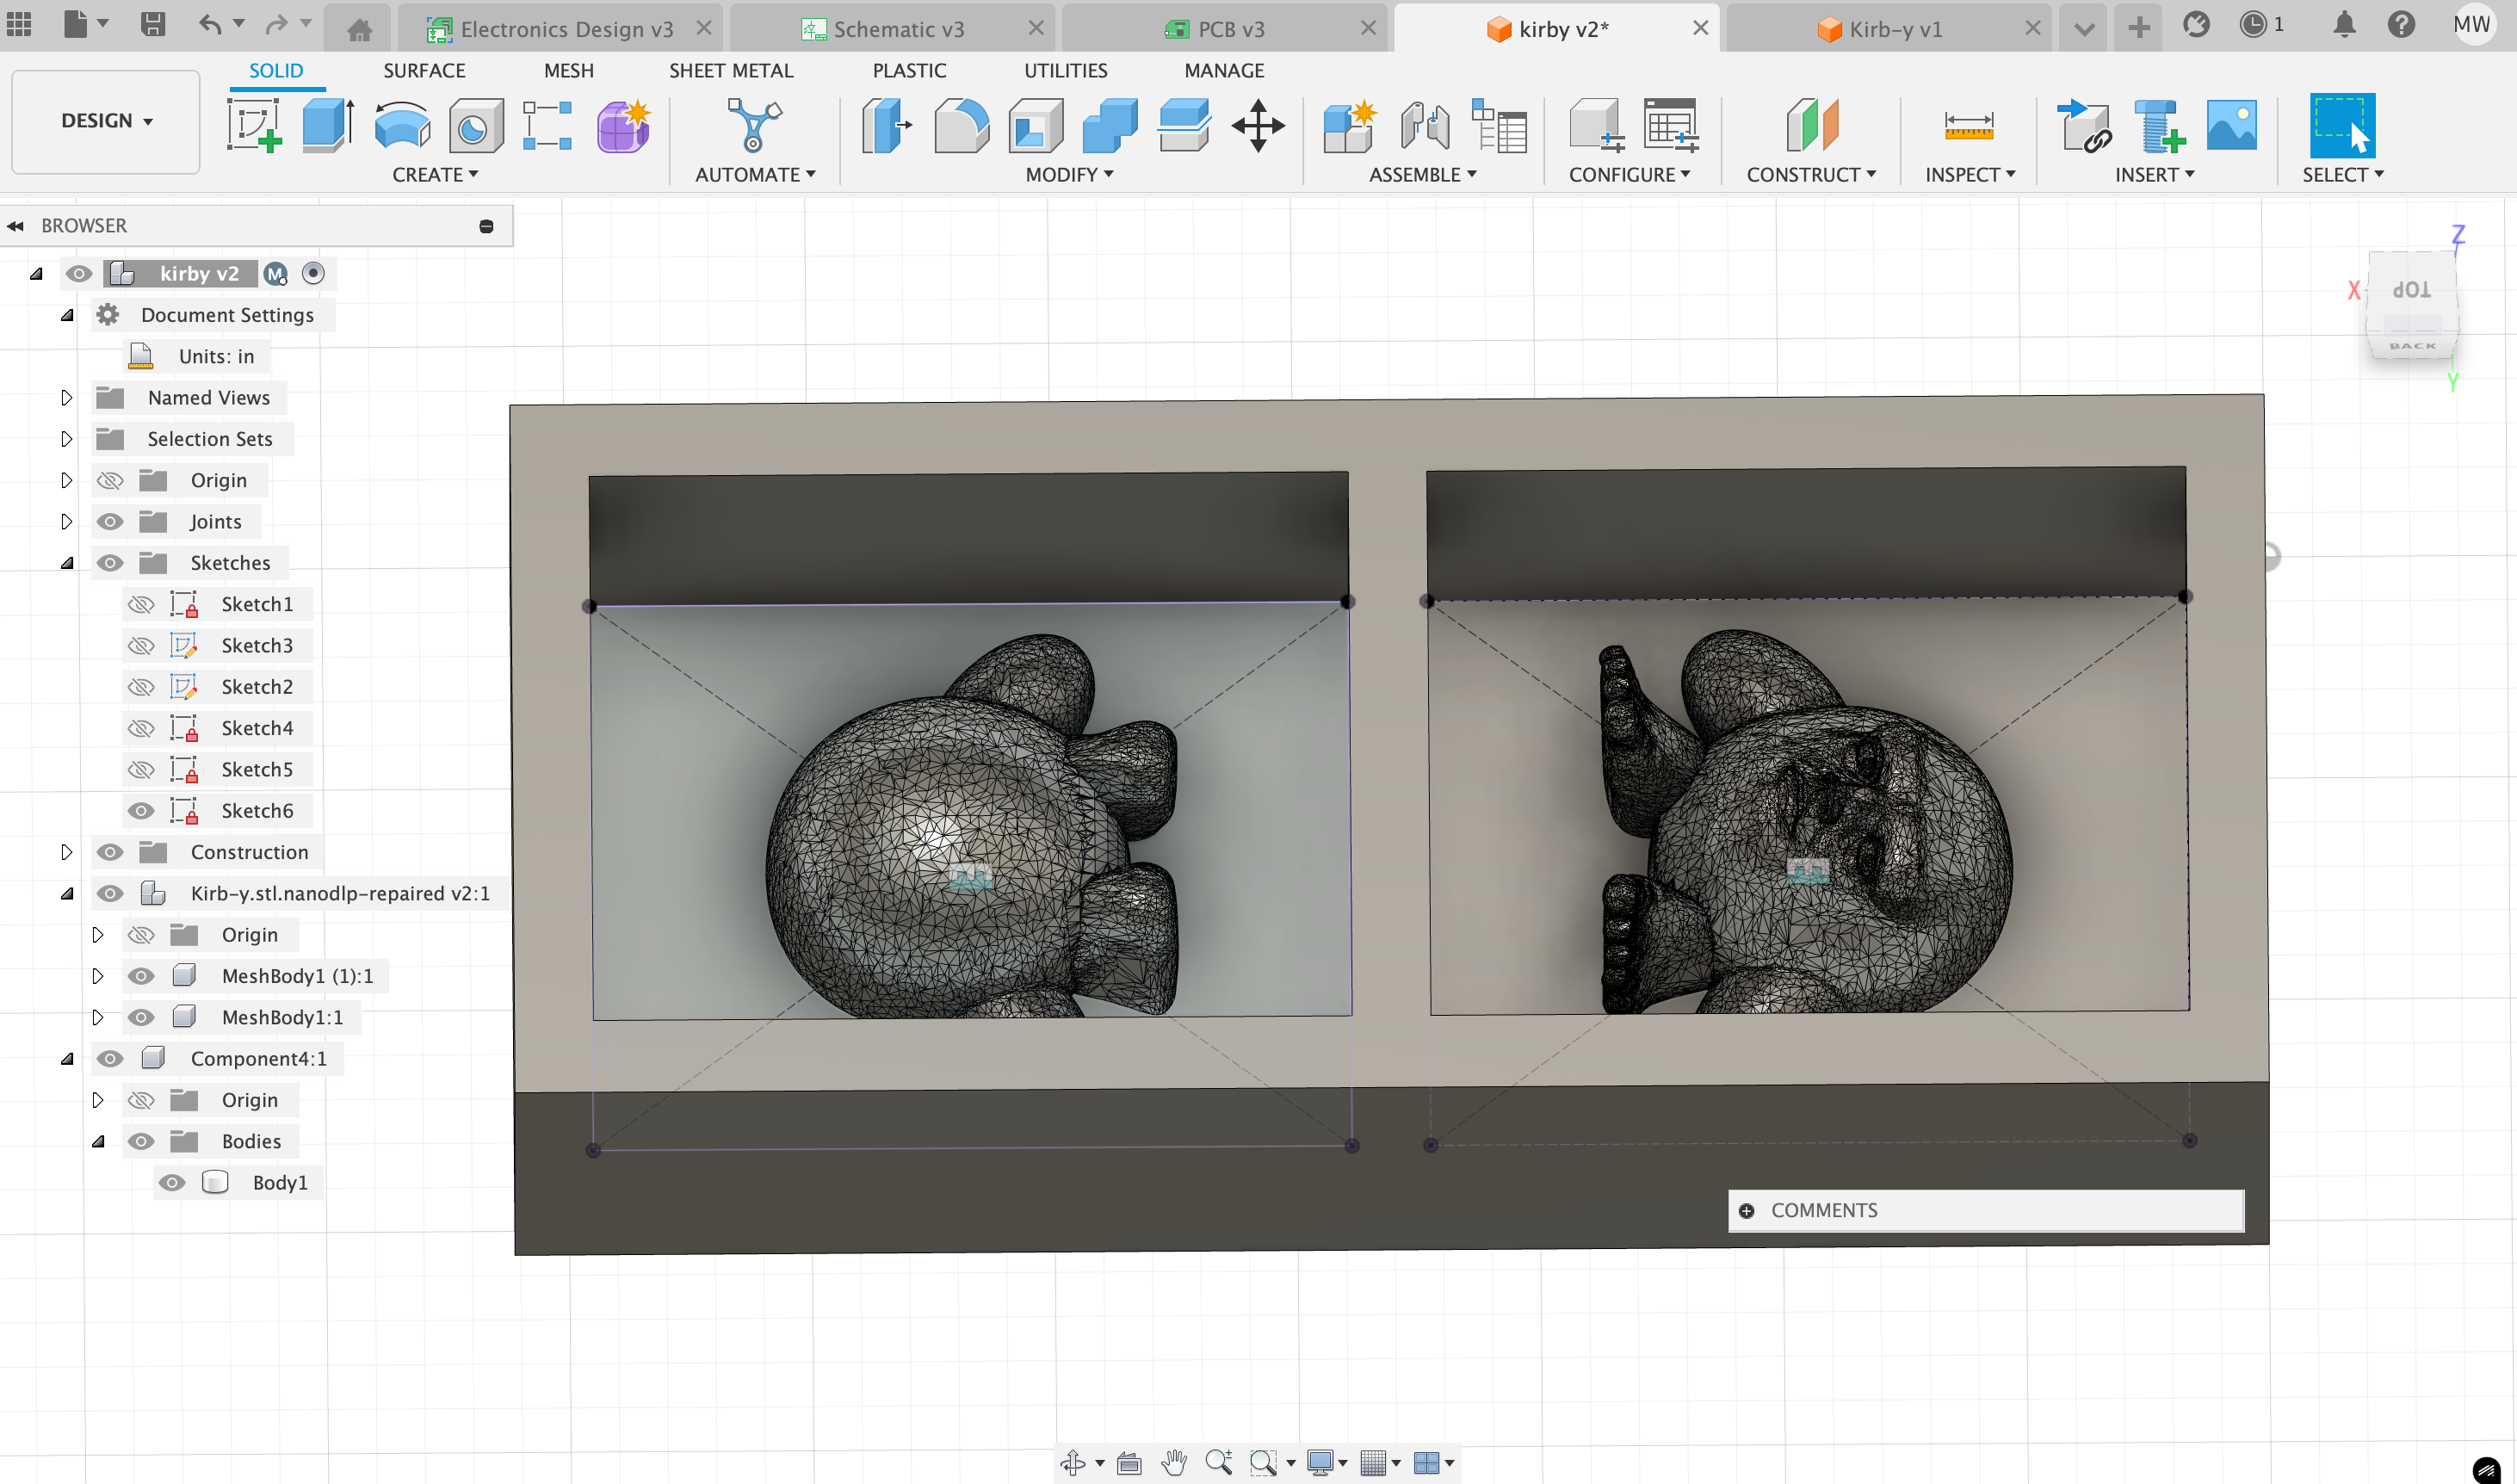The width and height of the screenshot is (2517, 1484).
Task: Expand the MeshBody1:1 node
Action: [98, 1018]
